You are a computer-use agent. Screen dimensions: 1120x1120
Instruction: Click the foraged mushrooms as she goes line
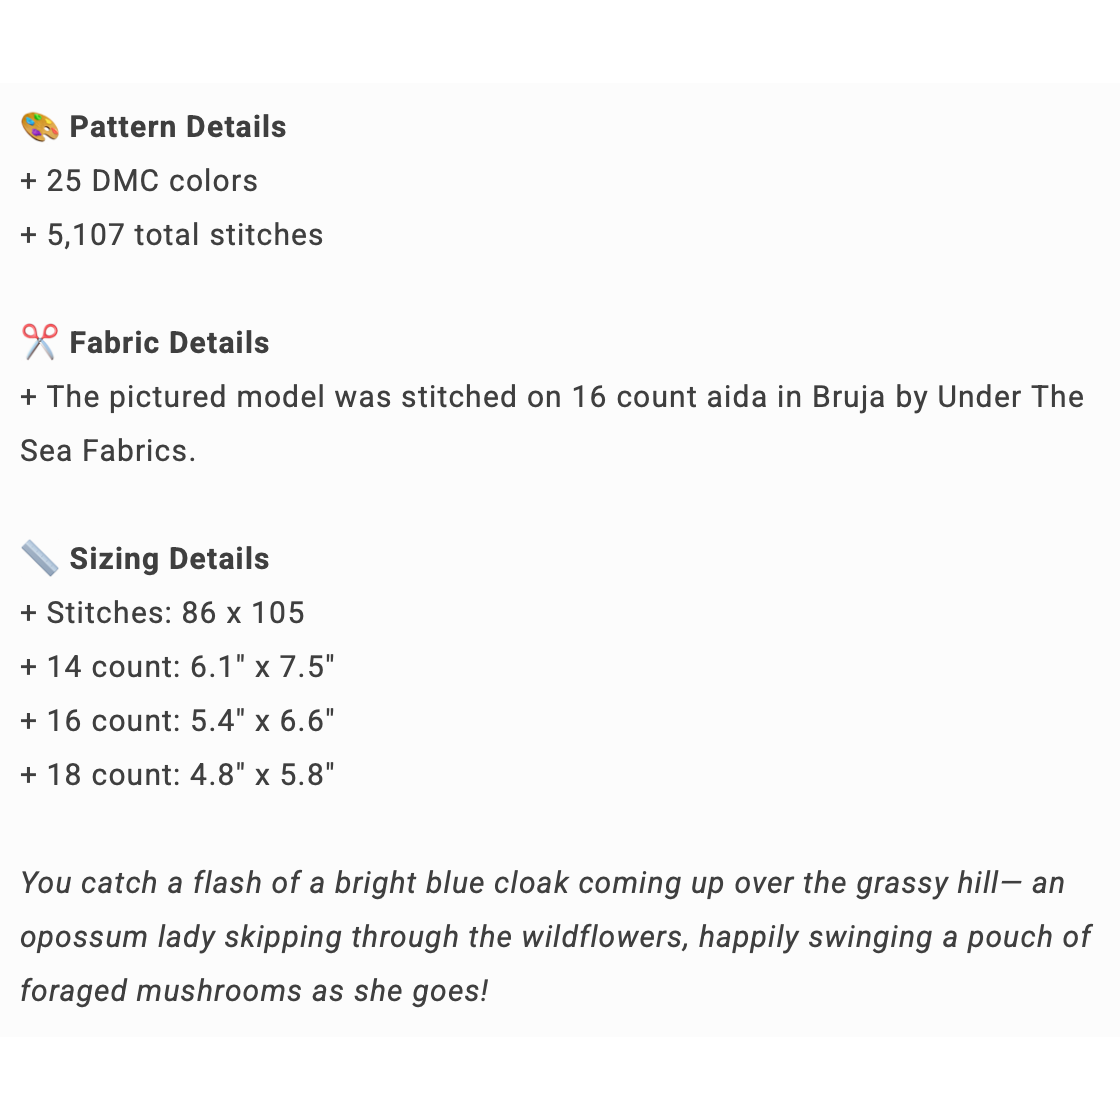click(x=254, y=991)
